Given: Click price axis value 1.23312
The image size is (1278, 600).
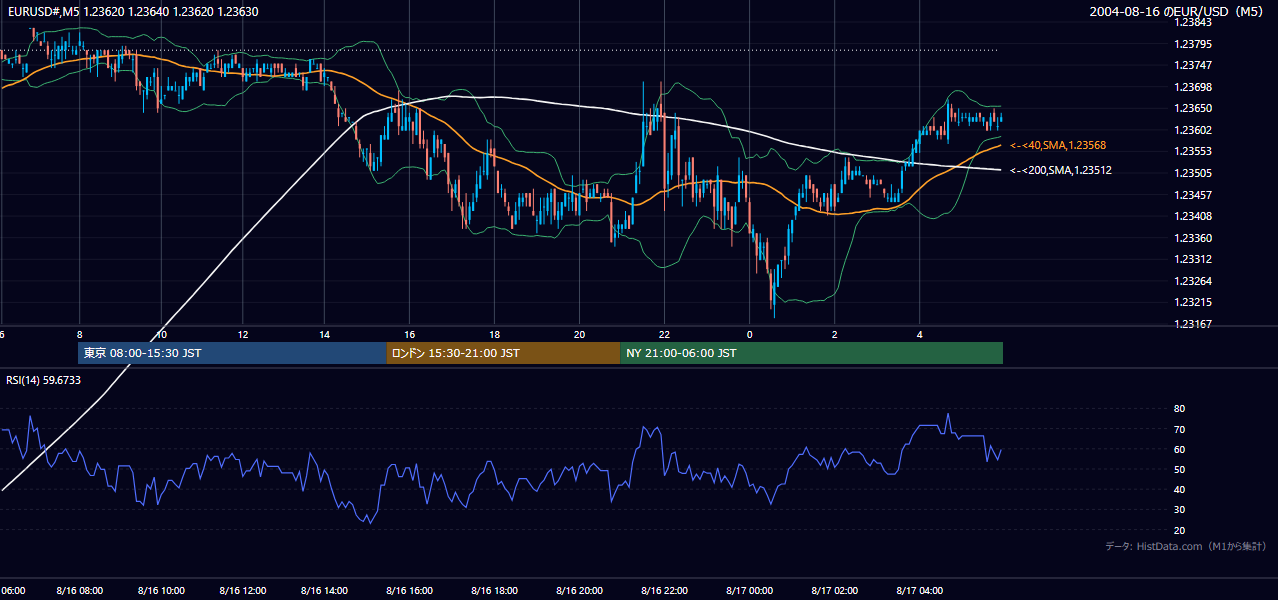Looking at the screenshot, I should click(1192, 259).
